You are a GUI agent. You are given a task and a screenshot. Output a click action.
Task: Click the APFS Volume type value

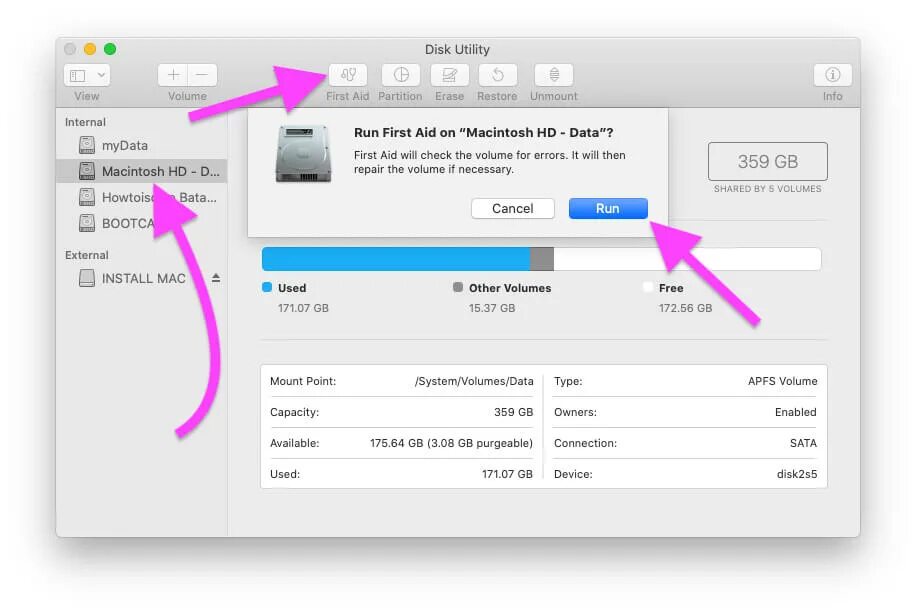point(782,381)
